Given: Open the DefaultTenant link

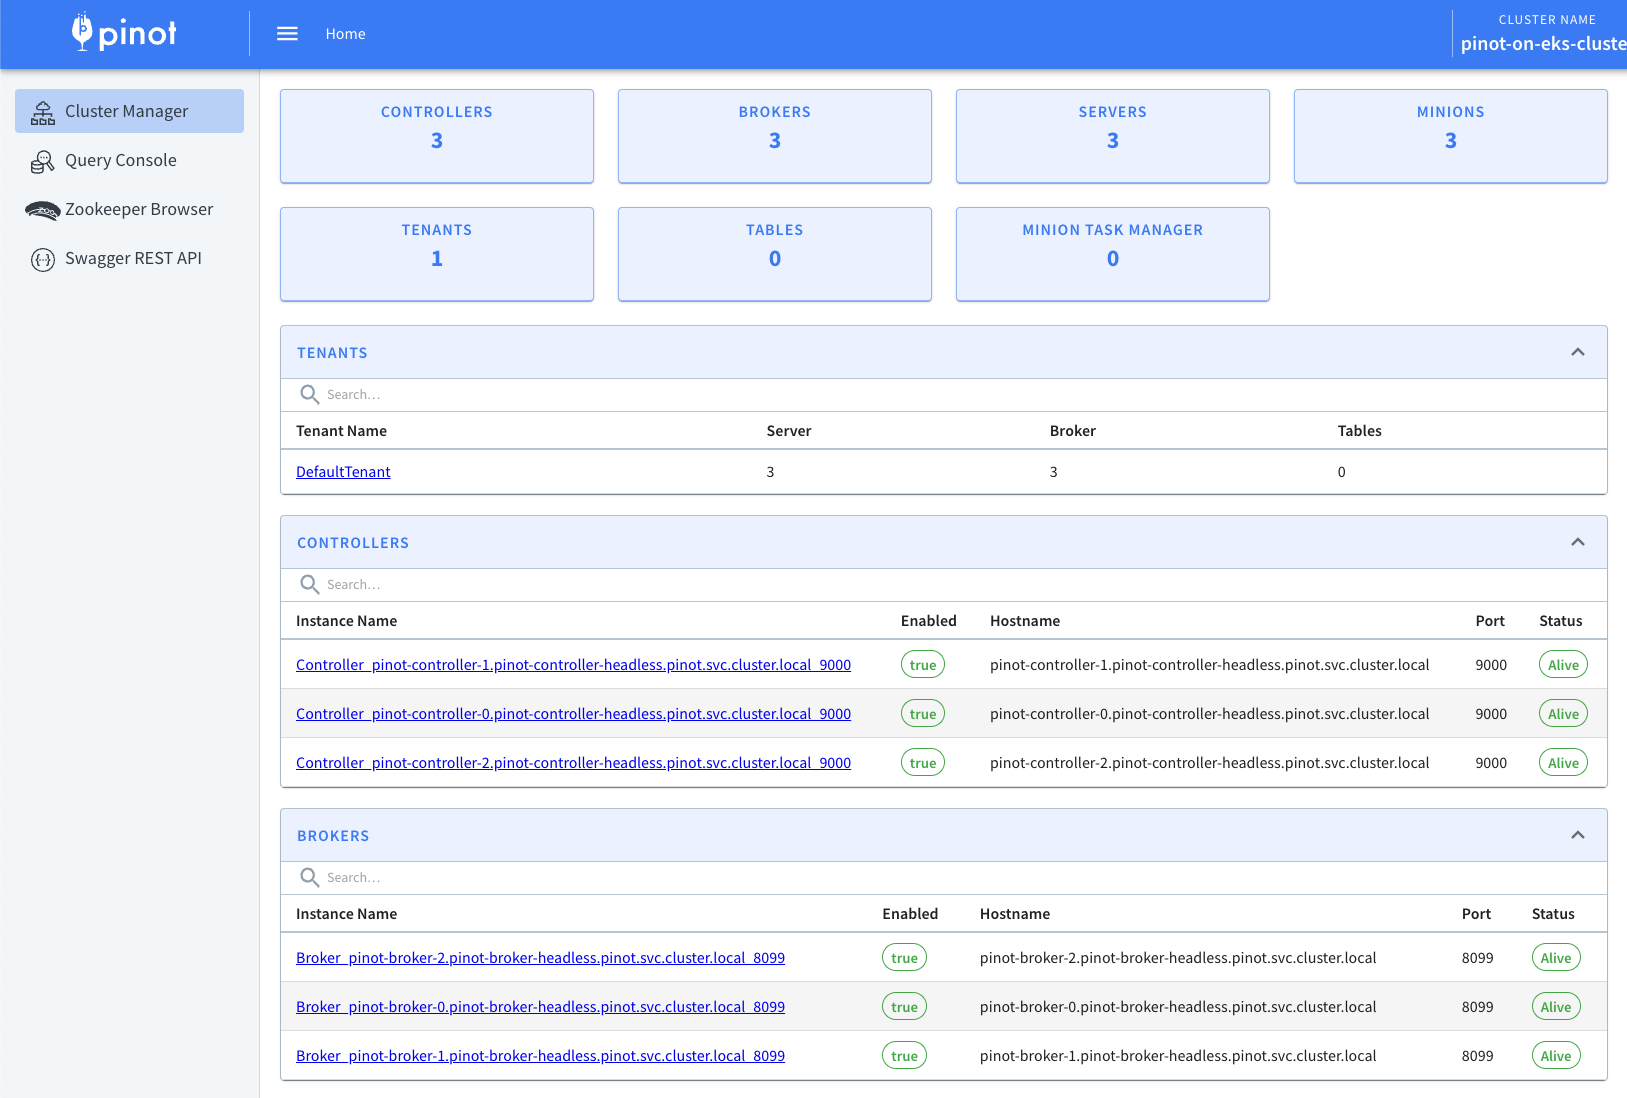Looking at the screenshot, I should 343,472.
